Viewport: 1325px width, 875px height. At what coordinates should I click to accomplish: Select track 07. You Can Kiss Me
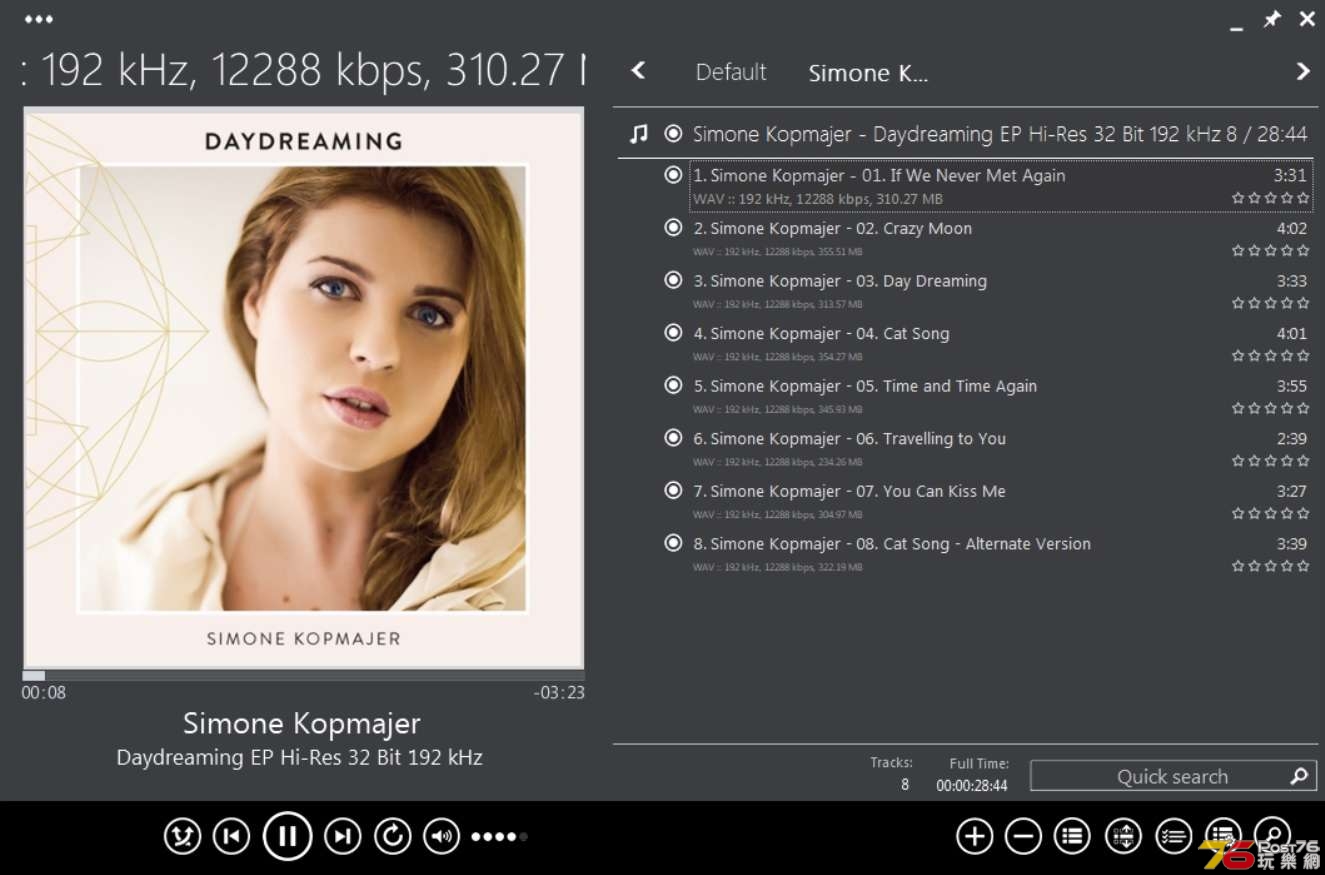(1000, 501)
